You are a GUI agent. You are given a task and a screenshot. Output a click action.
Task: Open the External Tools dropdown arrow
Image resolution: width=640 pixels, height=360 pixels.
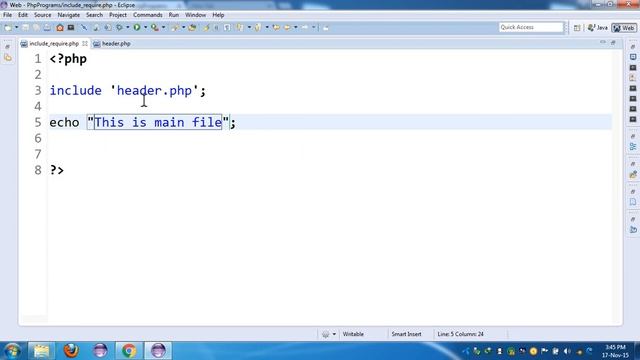coord(163,27)
